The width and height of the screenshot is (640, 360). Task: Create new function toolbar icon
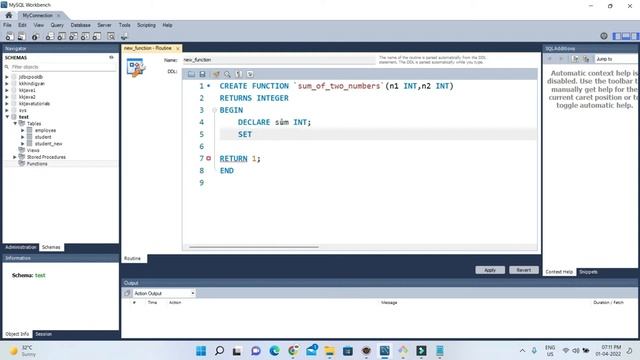97,36
